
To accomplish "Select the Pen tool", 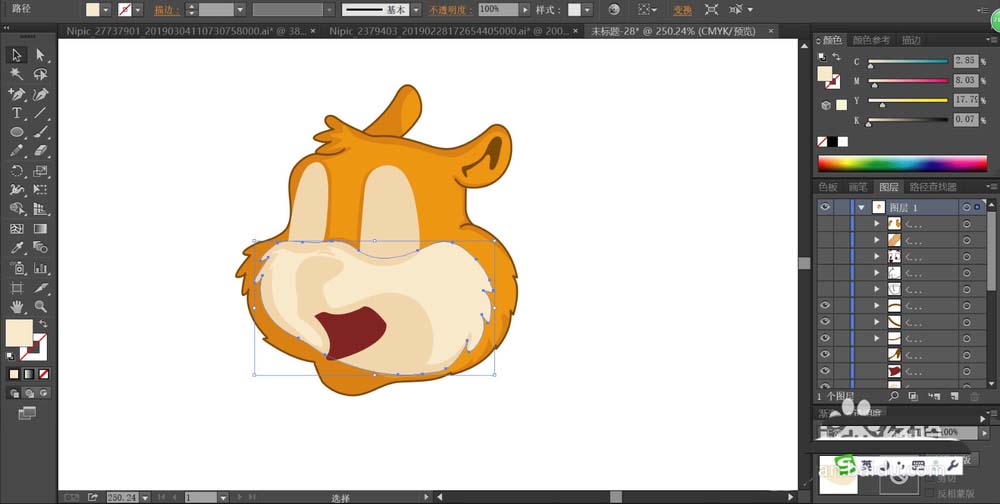I will pyautogui.click(x=17, y=94).
